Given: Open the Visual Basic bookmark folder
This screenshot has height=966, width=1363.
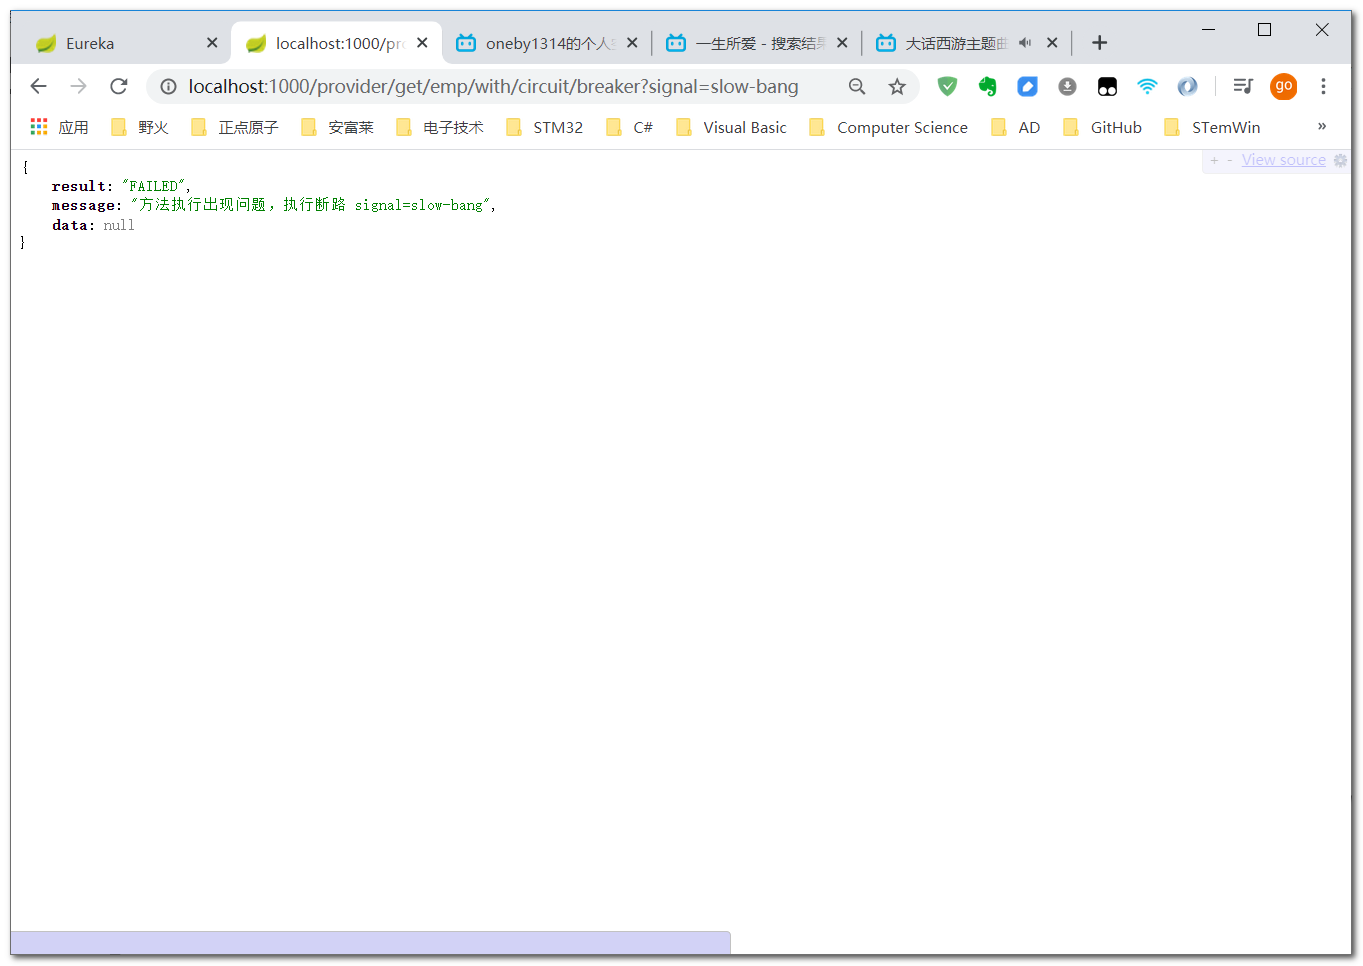Looking at the screenshot, I should click(731, 127).
